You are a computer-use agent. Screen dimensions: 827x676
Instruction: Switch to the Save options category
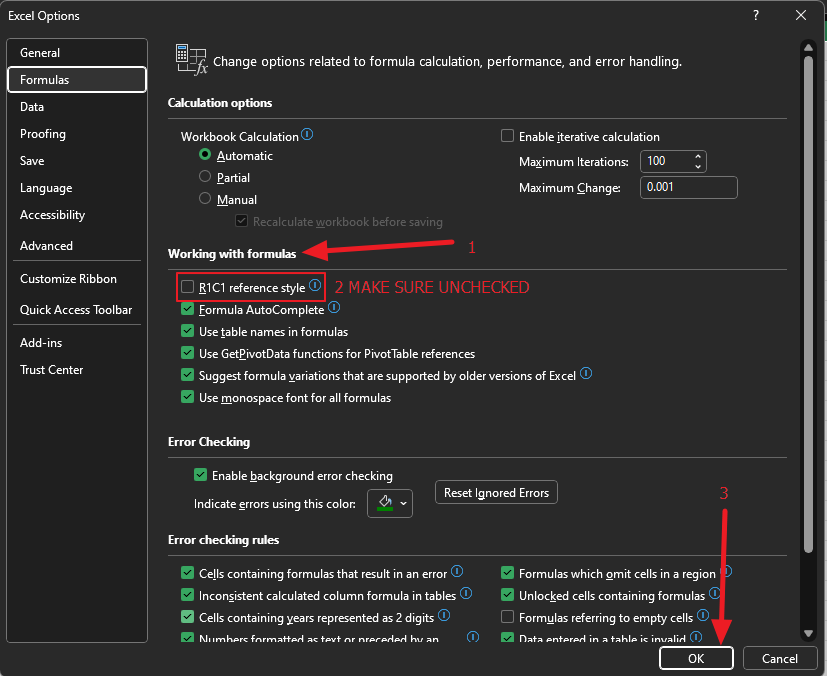point(77,161)
